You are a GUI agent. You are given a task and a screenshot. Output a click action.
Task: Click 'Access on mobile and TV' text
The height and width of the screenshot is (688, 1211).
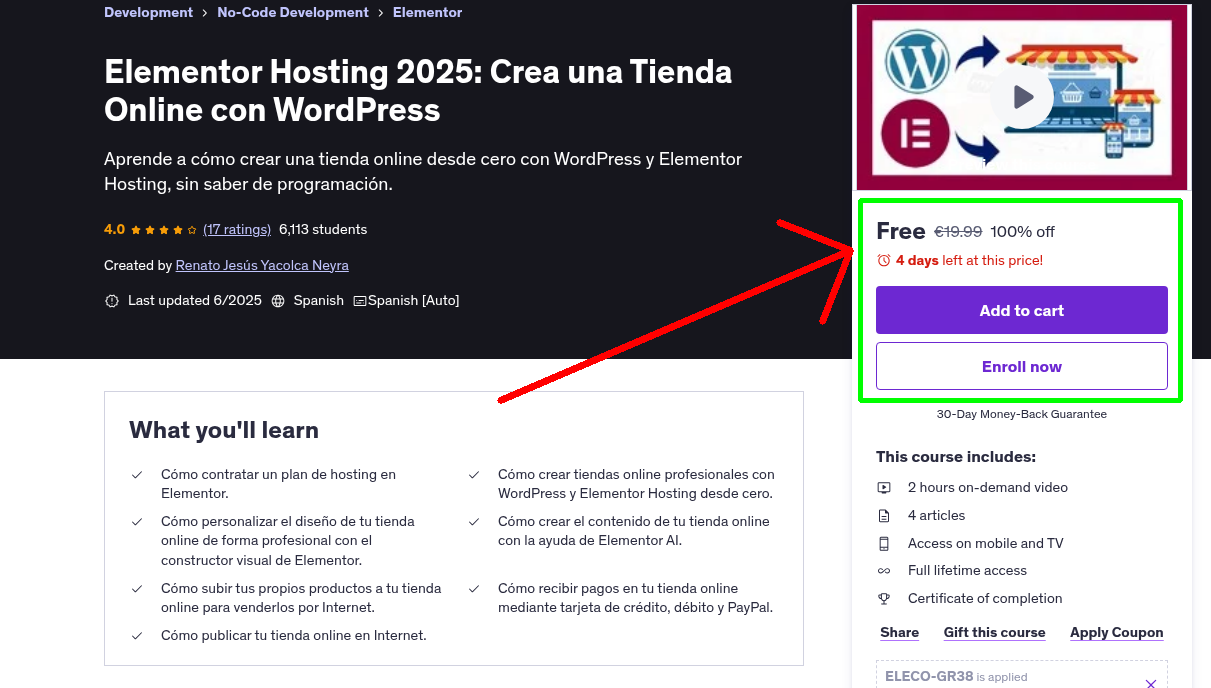[x=986, y=544]
